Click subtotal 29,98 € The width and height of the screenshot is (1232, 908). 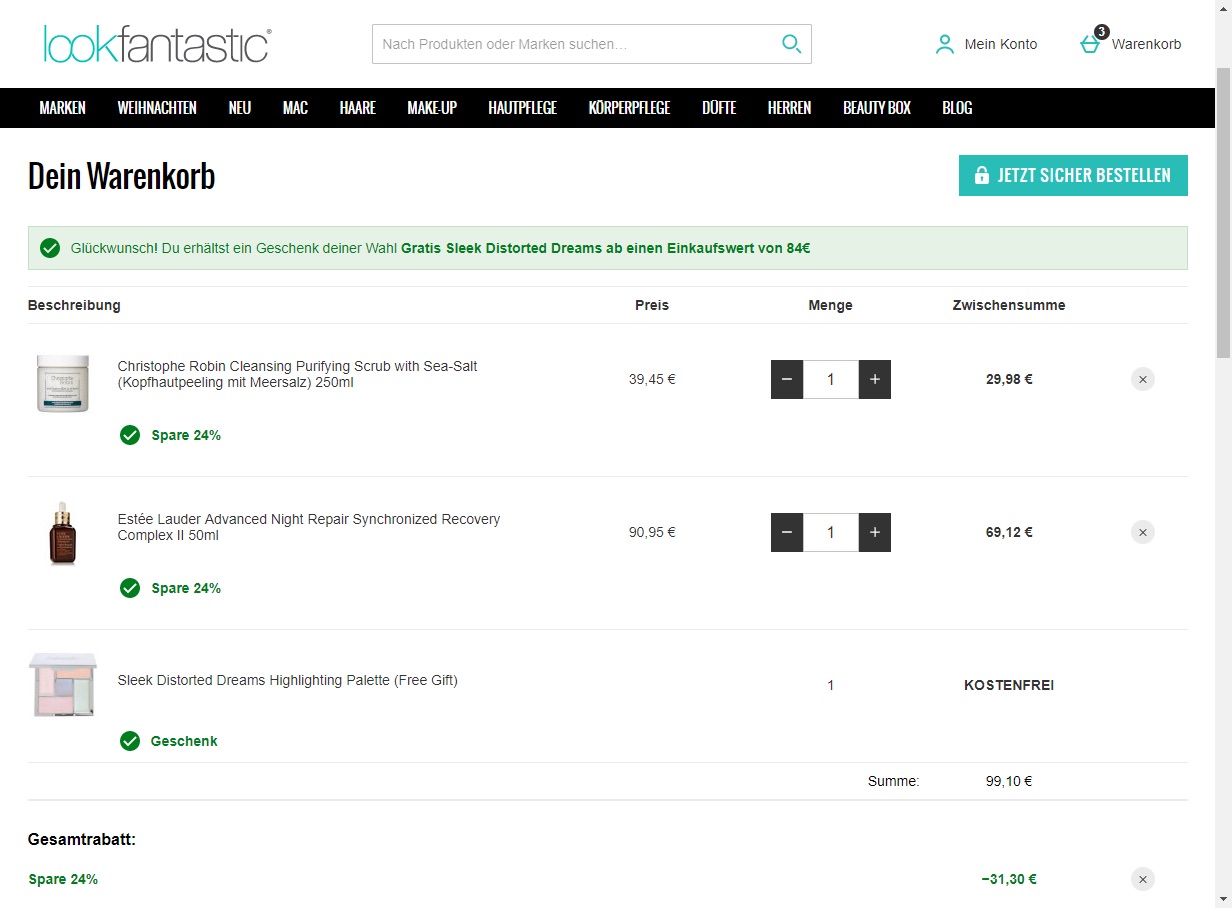pos(1009,379)
